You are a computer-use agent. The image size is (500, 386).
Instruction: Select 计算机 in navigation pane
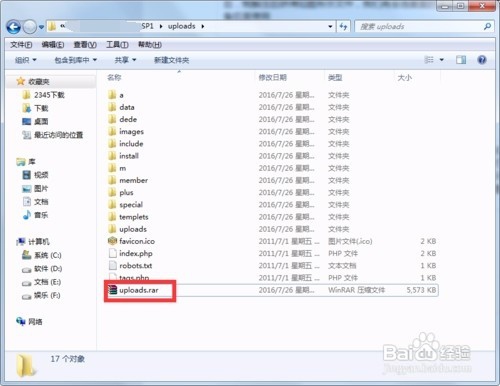(x=39, y=242)
